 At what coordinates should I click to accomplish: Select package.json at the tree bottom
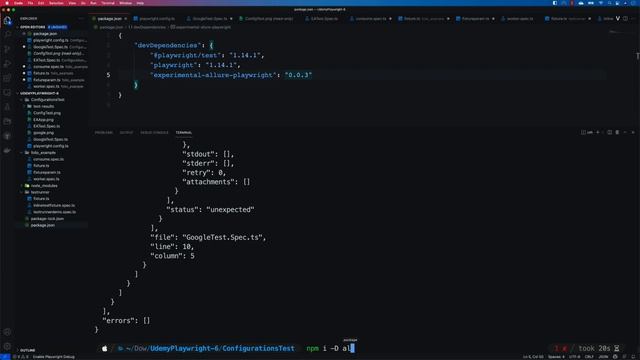(43, 225)
